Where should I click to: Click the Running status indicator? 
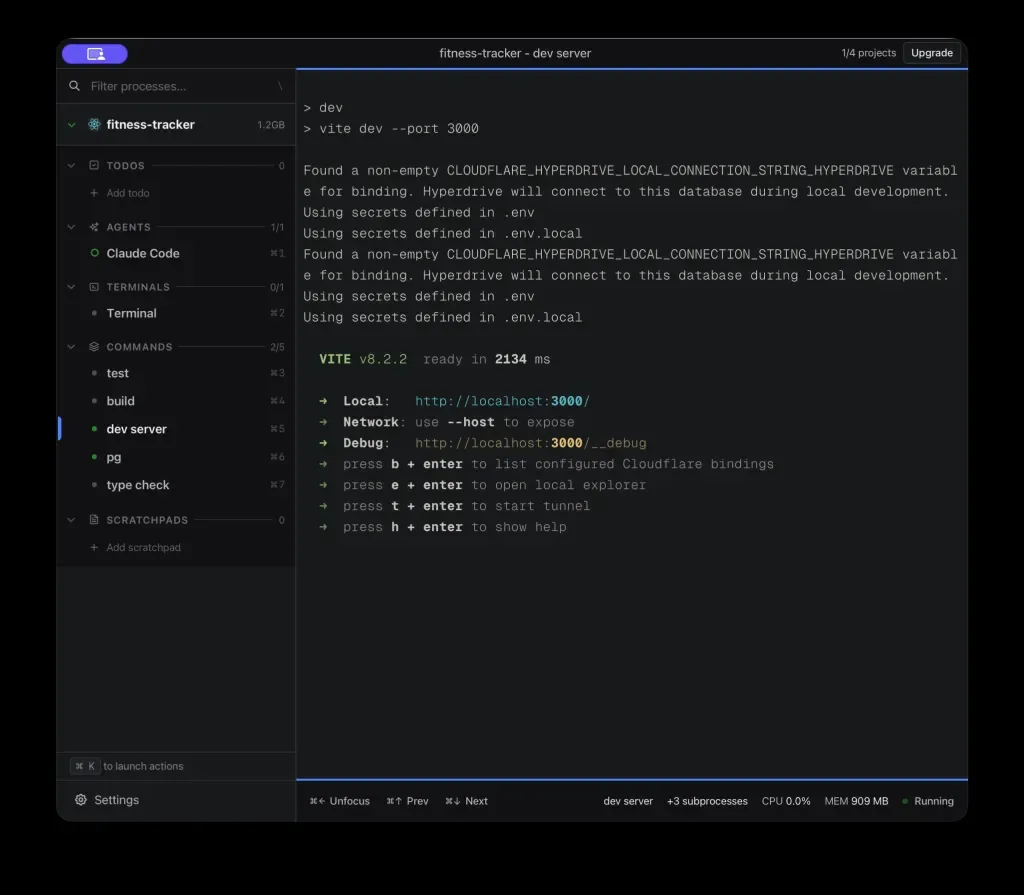click(928, 801)
